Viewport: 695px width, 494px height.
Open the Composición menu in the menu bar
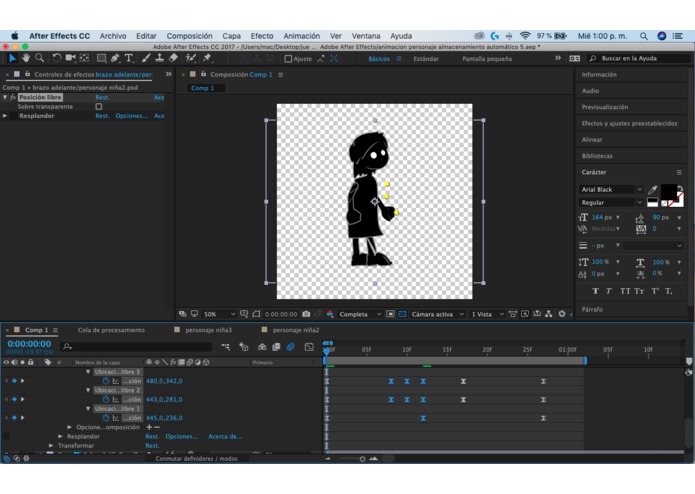pos(189,36)
